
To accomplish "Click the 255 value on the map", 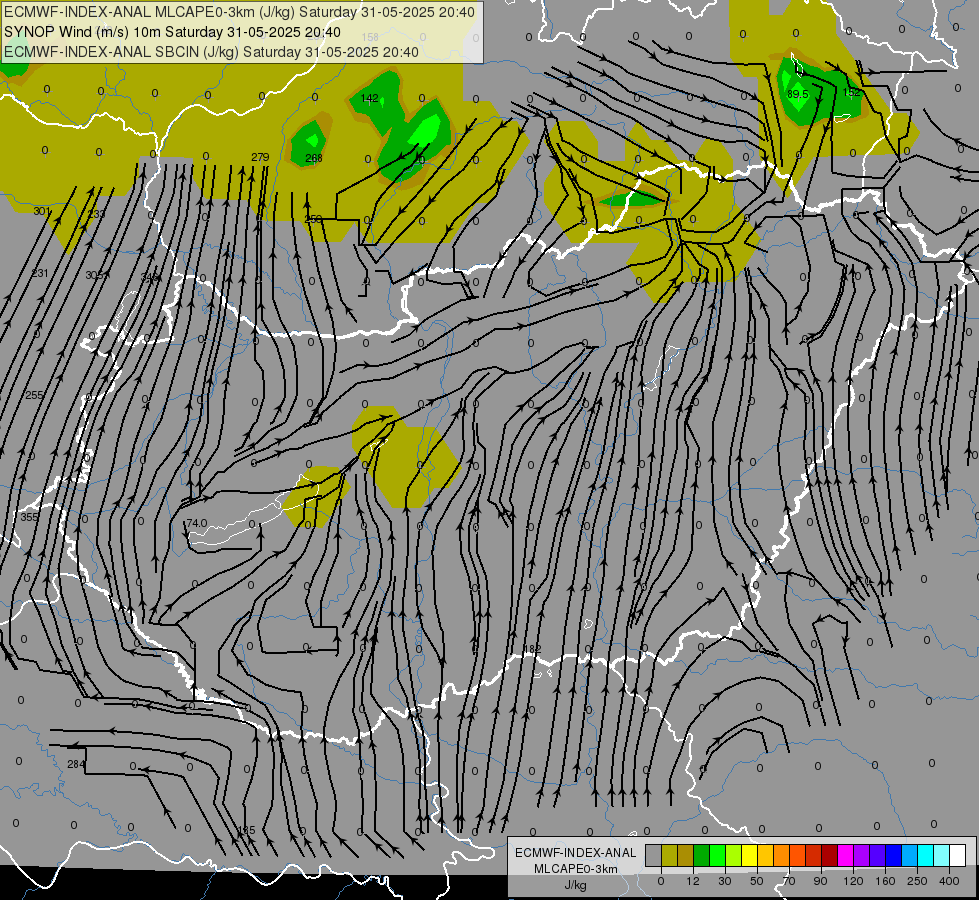I will pyautogui.click(x=34, y=395).
